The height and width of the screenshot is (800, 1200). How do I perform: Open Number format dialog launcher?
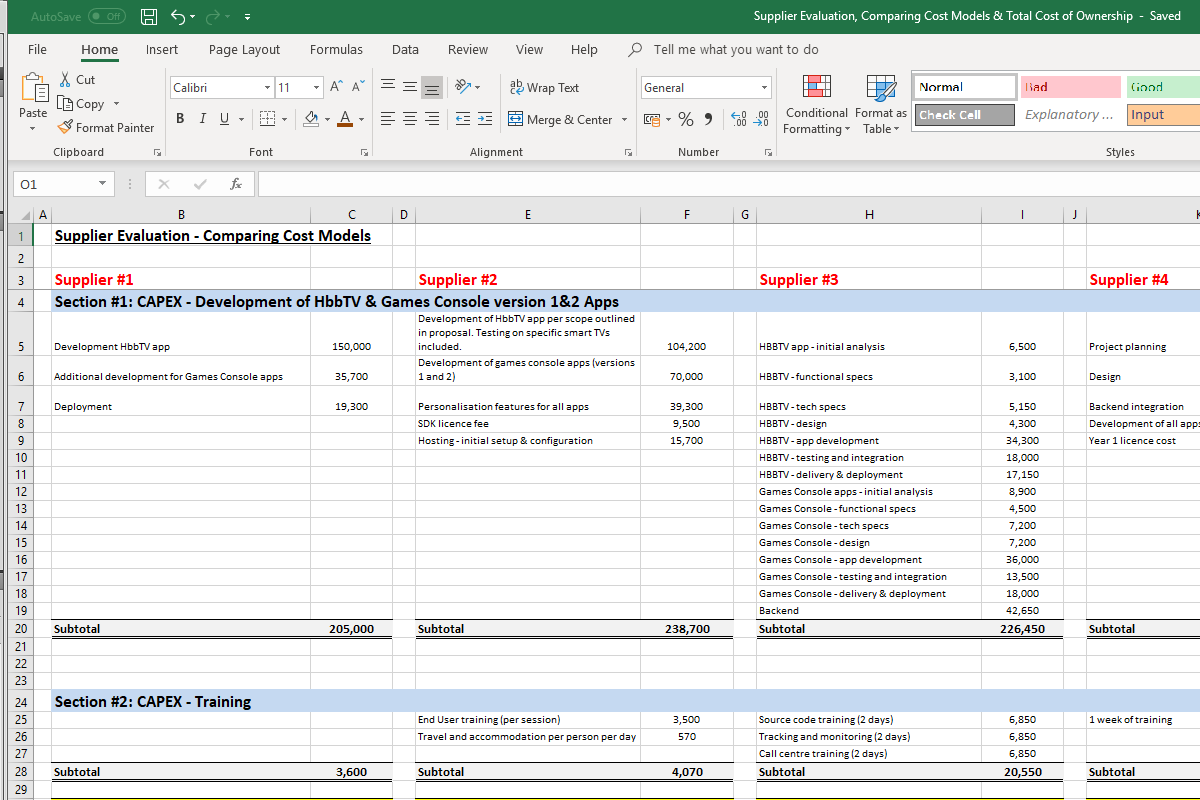pyautogui.click(x=768, y=153)
